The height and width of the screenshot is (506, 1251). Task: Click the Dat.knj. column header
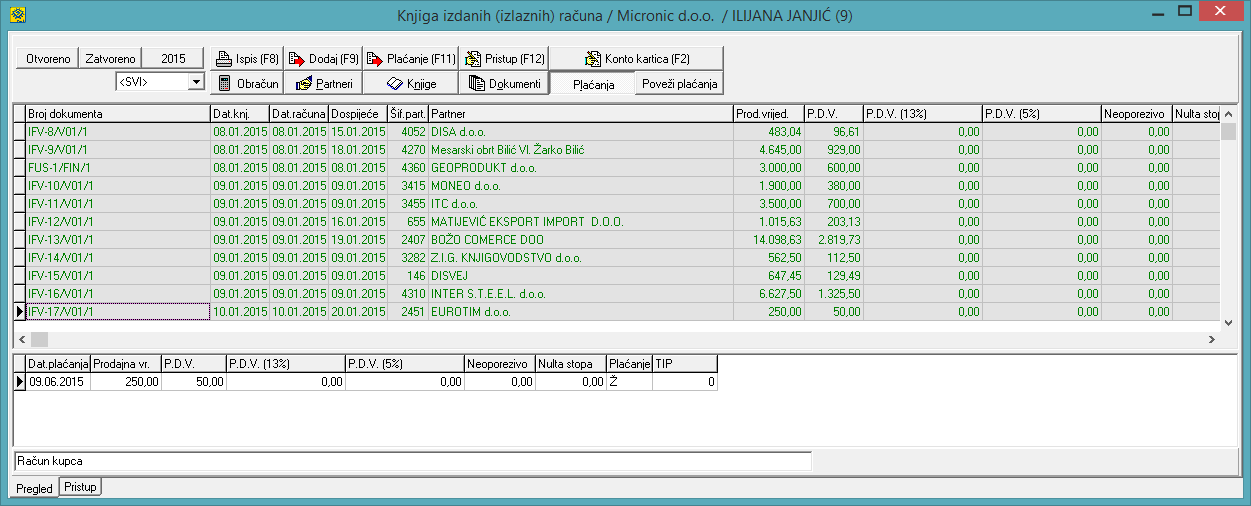tap(240, 114)
